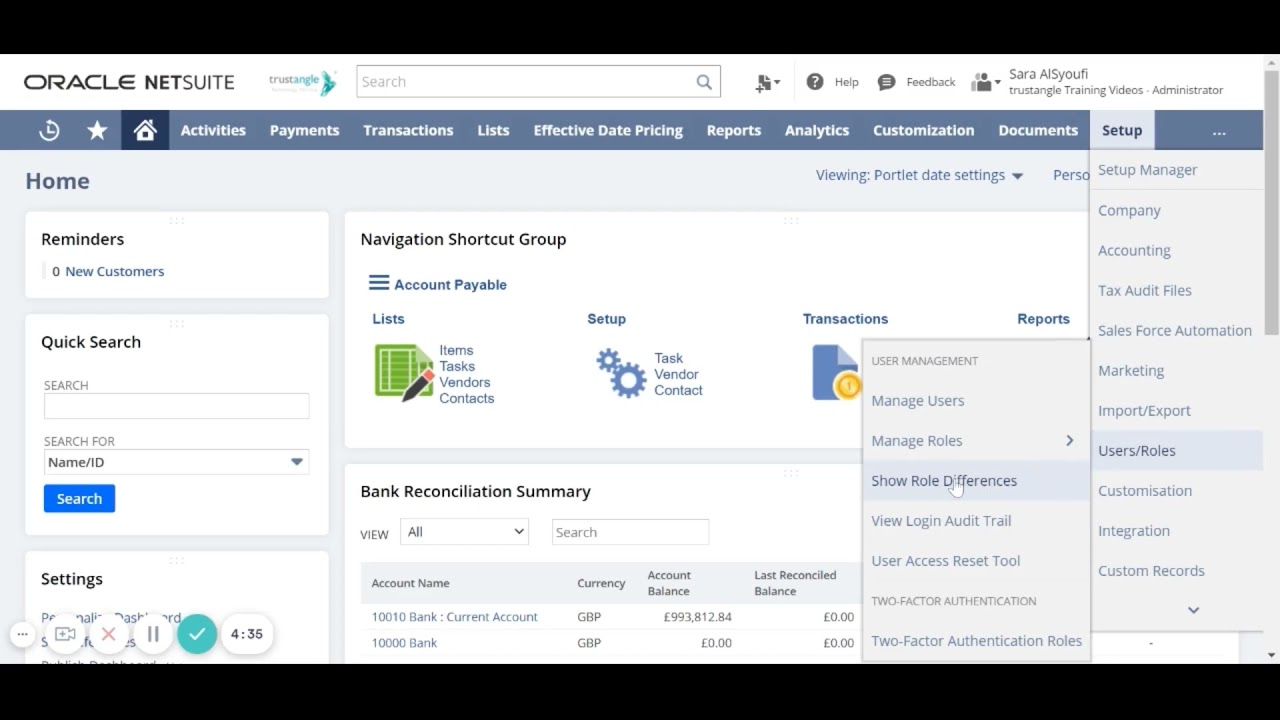Open recorder more options dots button
1280x720 pixels.
[x=22, y=634]
